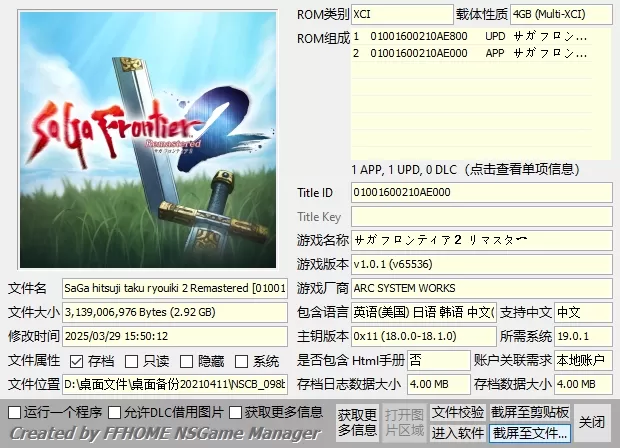Click the 关闭 (close) button
The image size is (620, 448).
click(x=592, y=422)
